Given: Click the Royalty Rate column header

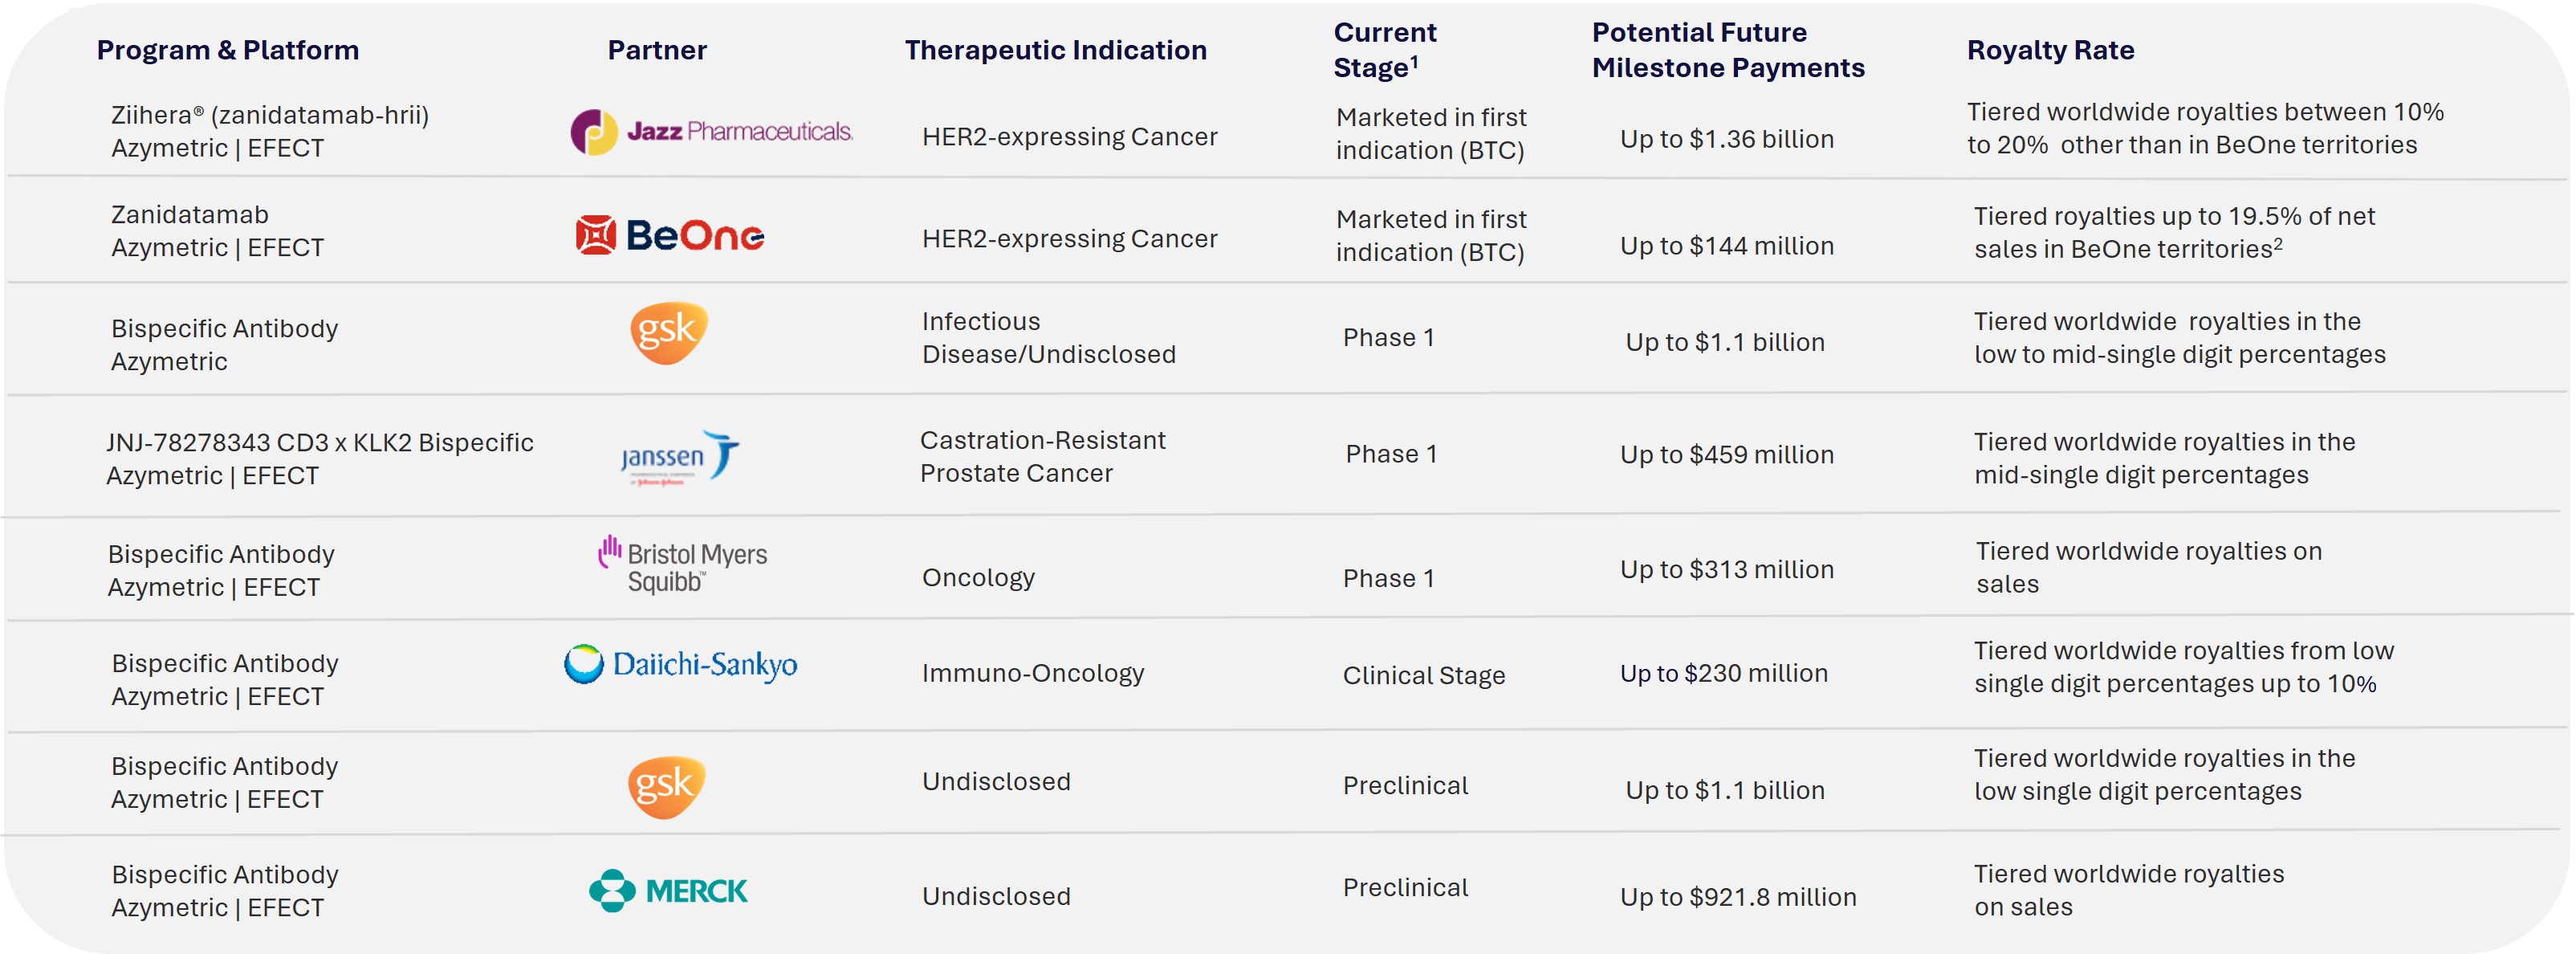Looking at the screenshot, I should tap(2050, 50).
